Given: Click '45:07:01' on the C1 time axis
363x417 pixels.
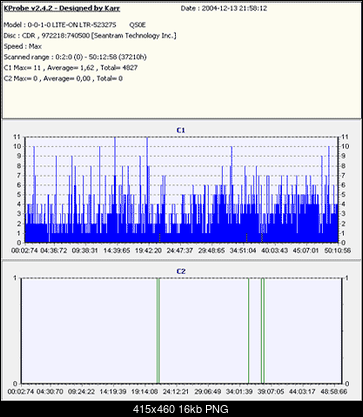Looking at the screenshot, I should pos(306,250).
